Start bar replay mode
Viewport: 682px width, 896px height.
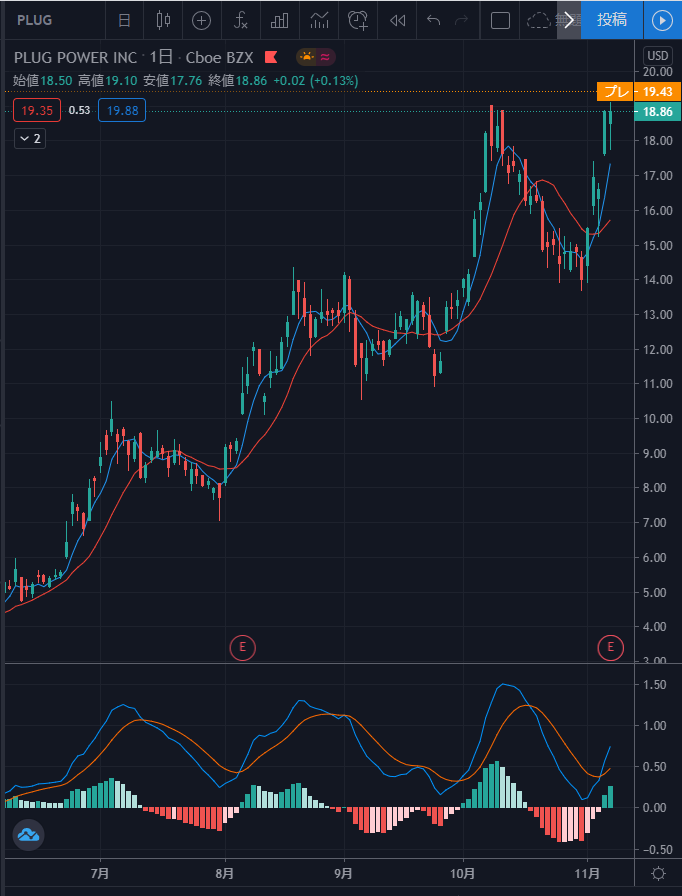tap(397, 21)
